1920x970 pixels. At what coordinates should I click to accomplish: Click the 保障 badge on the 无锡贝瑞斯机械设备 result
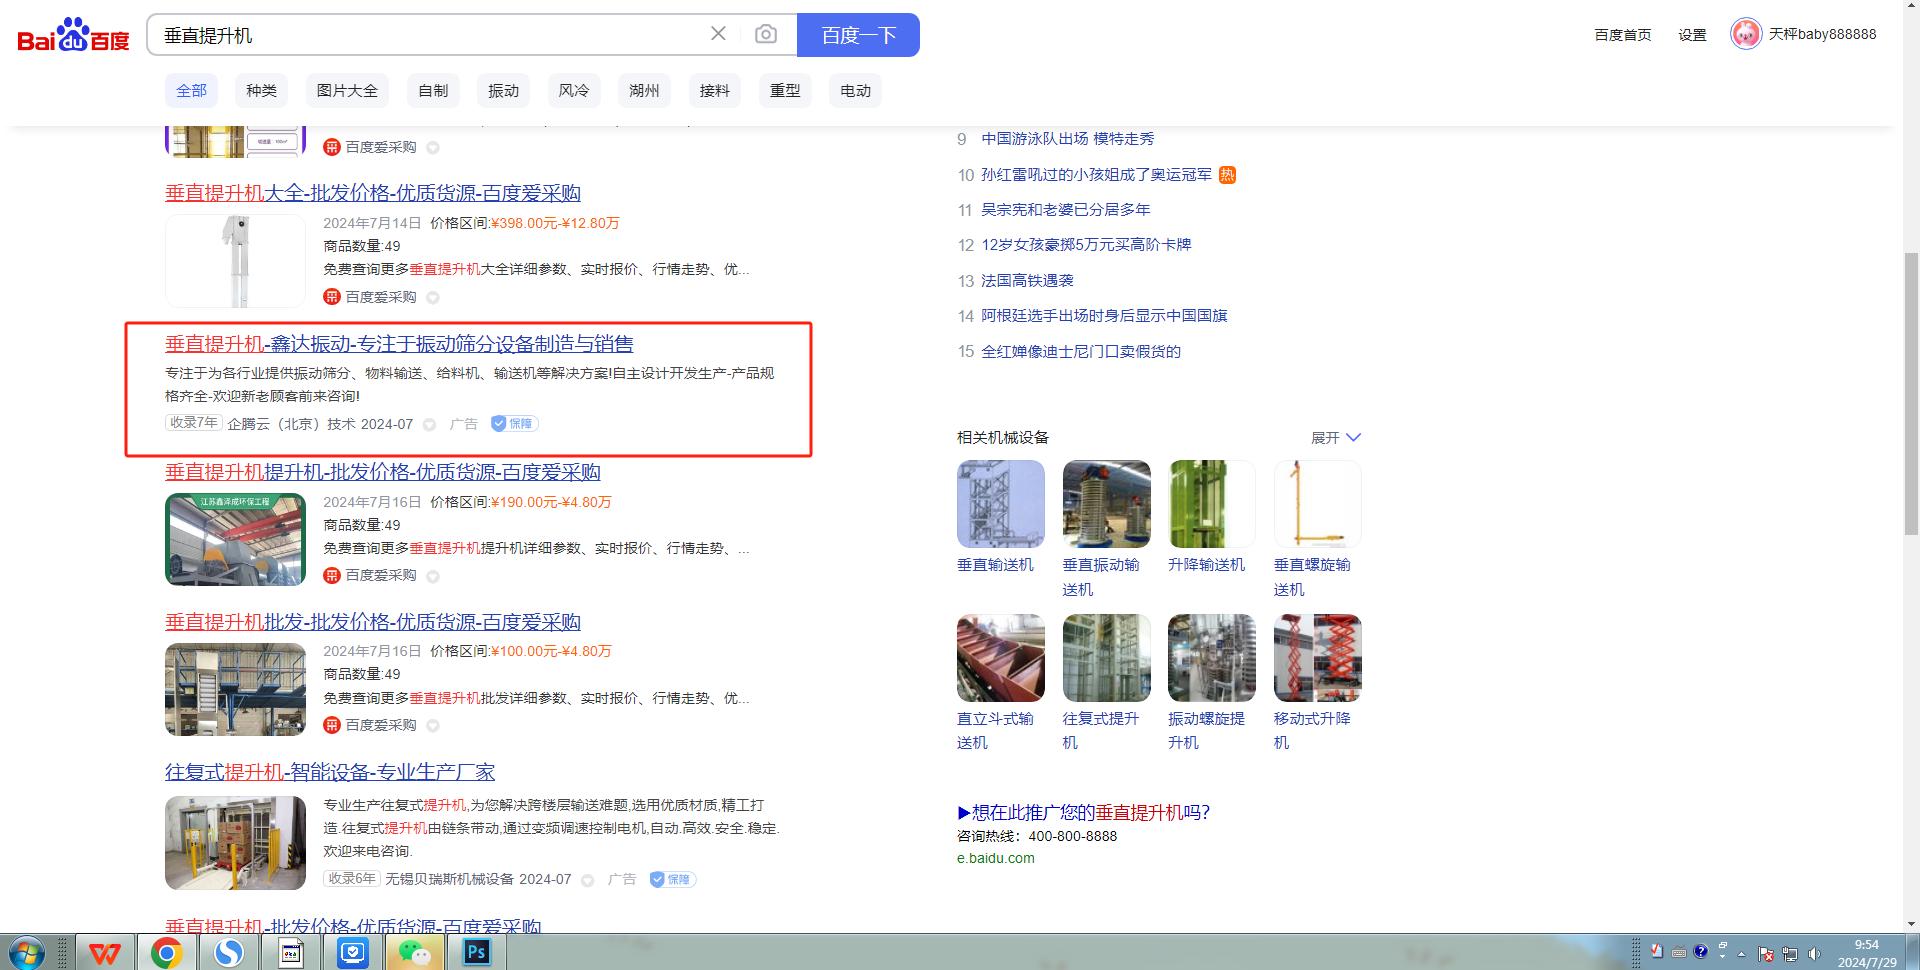coord(672,880)
